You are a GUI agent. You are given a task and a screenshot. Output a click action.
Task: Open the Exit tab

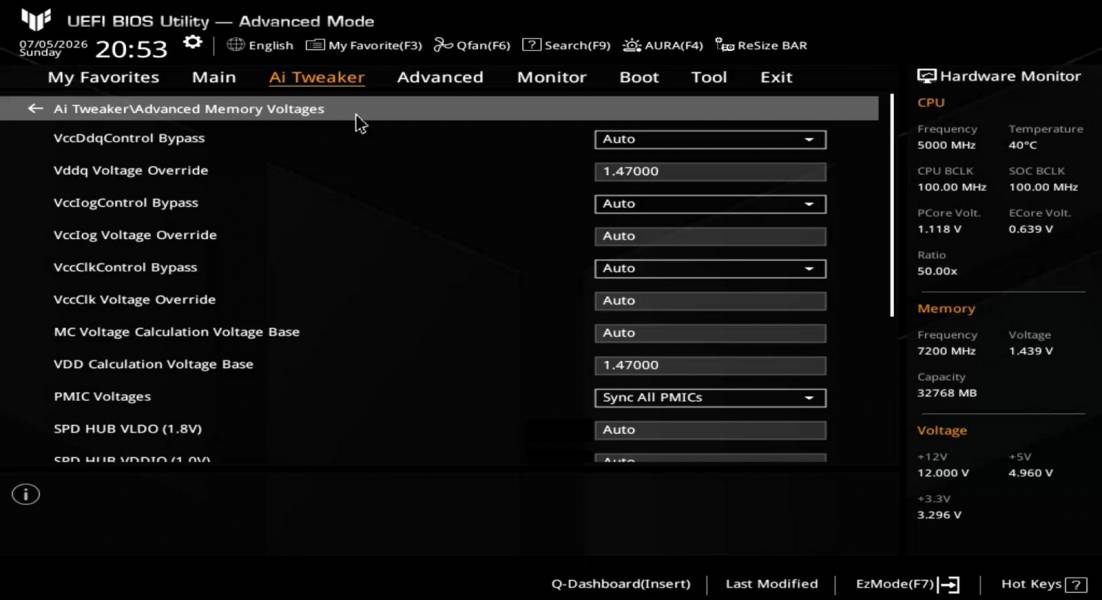point(776,77)
